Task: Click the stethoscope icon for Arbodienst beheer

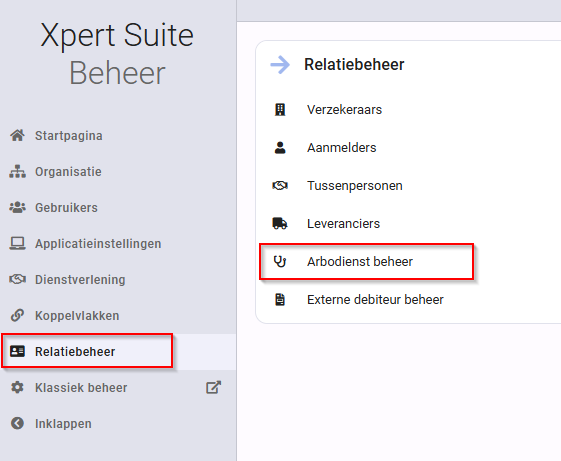Action: click(x=280, y=261)
